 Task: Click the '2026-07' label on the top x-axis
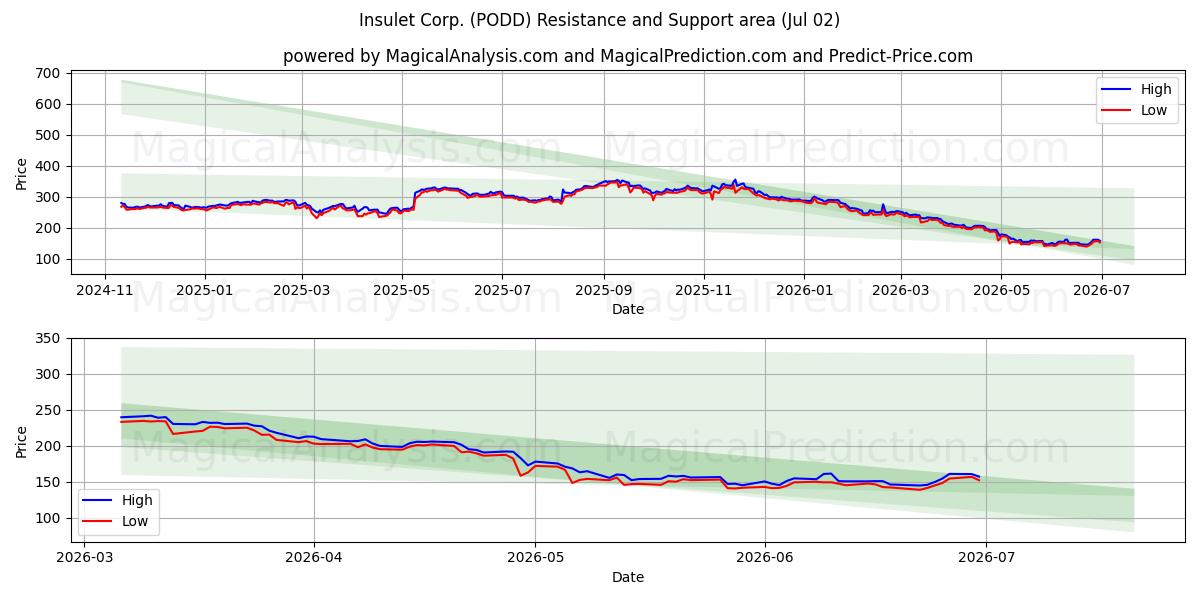click(1100, 291)
